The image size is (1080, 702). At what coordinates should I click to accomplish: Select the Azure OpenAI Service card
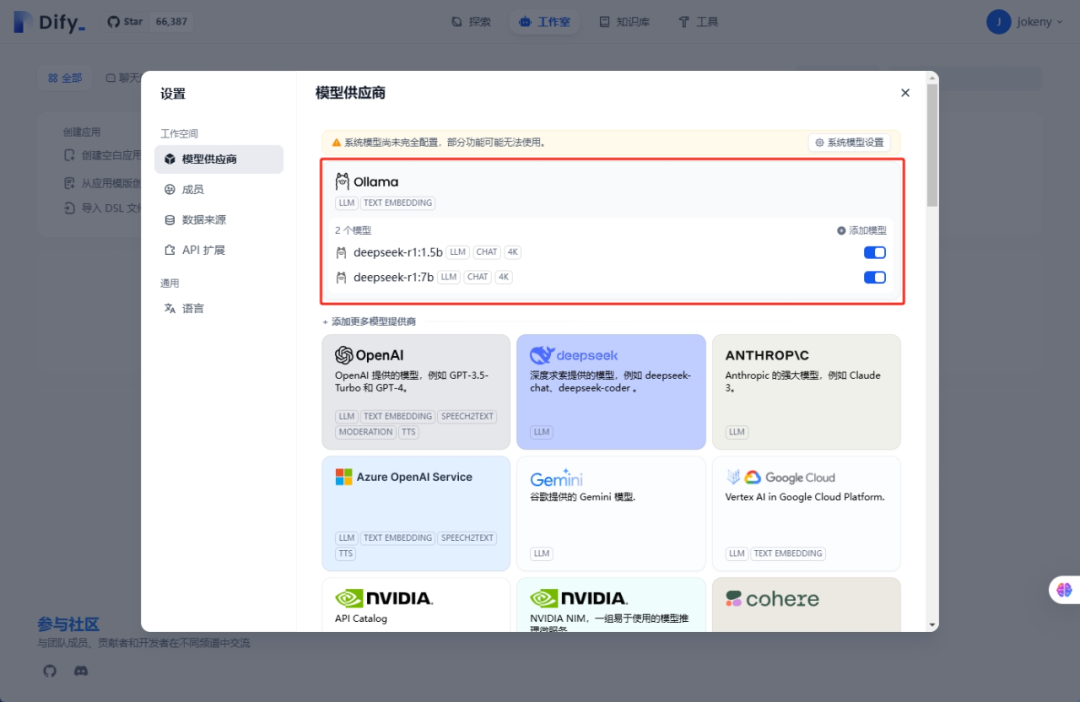416,513
